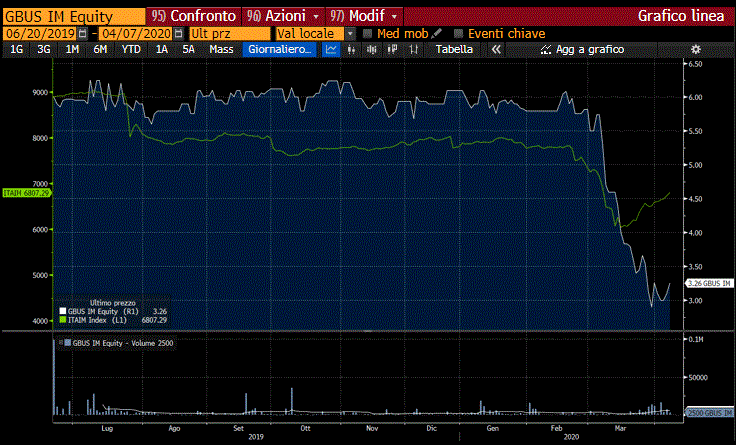Switch to candlestick chart icon
The width and height of the screenshot is (736, 445).
pyautogui.click(x=351, y=49)
